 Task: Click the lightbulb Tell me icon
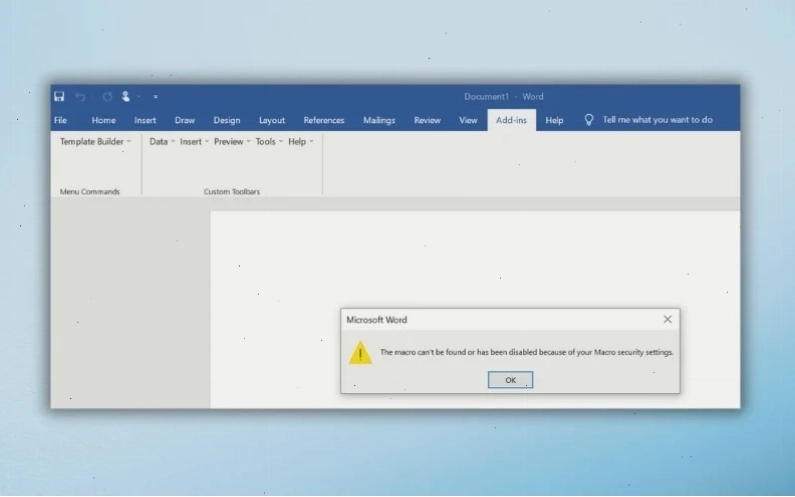[x=589, y=120]
